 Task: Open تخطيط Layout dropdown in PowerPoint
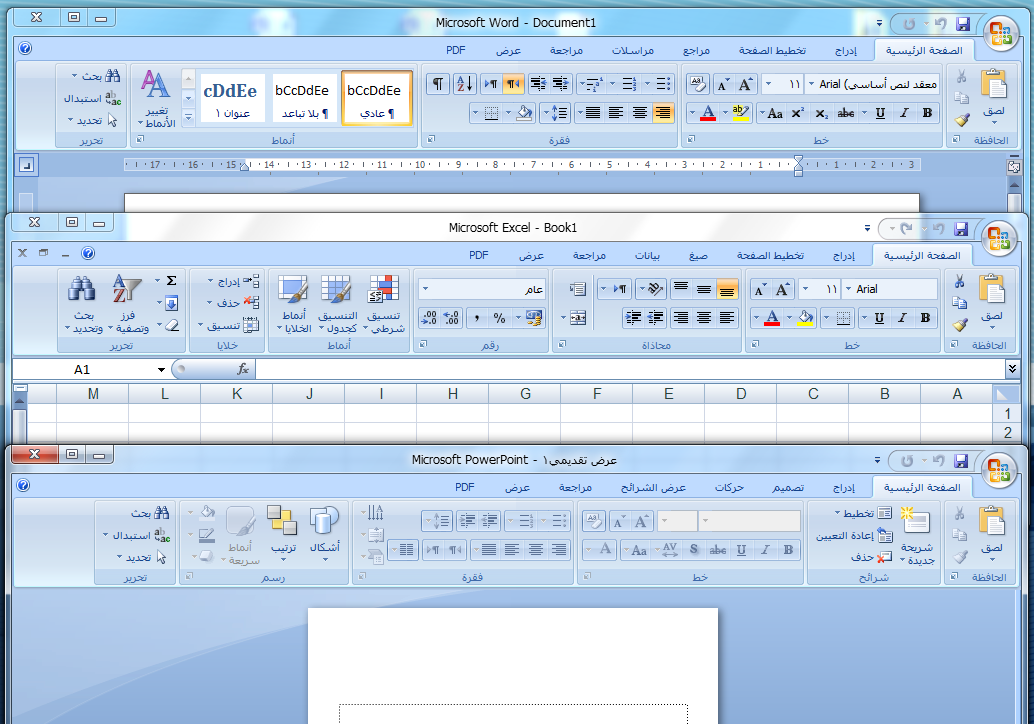(x=863, y=513)
